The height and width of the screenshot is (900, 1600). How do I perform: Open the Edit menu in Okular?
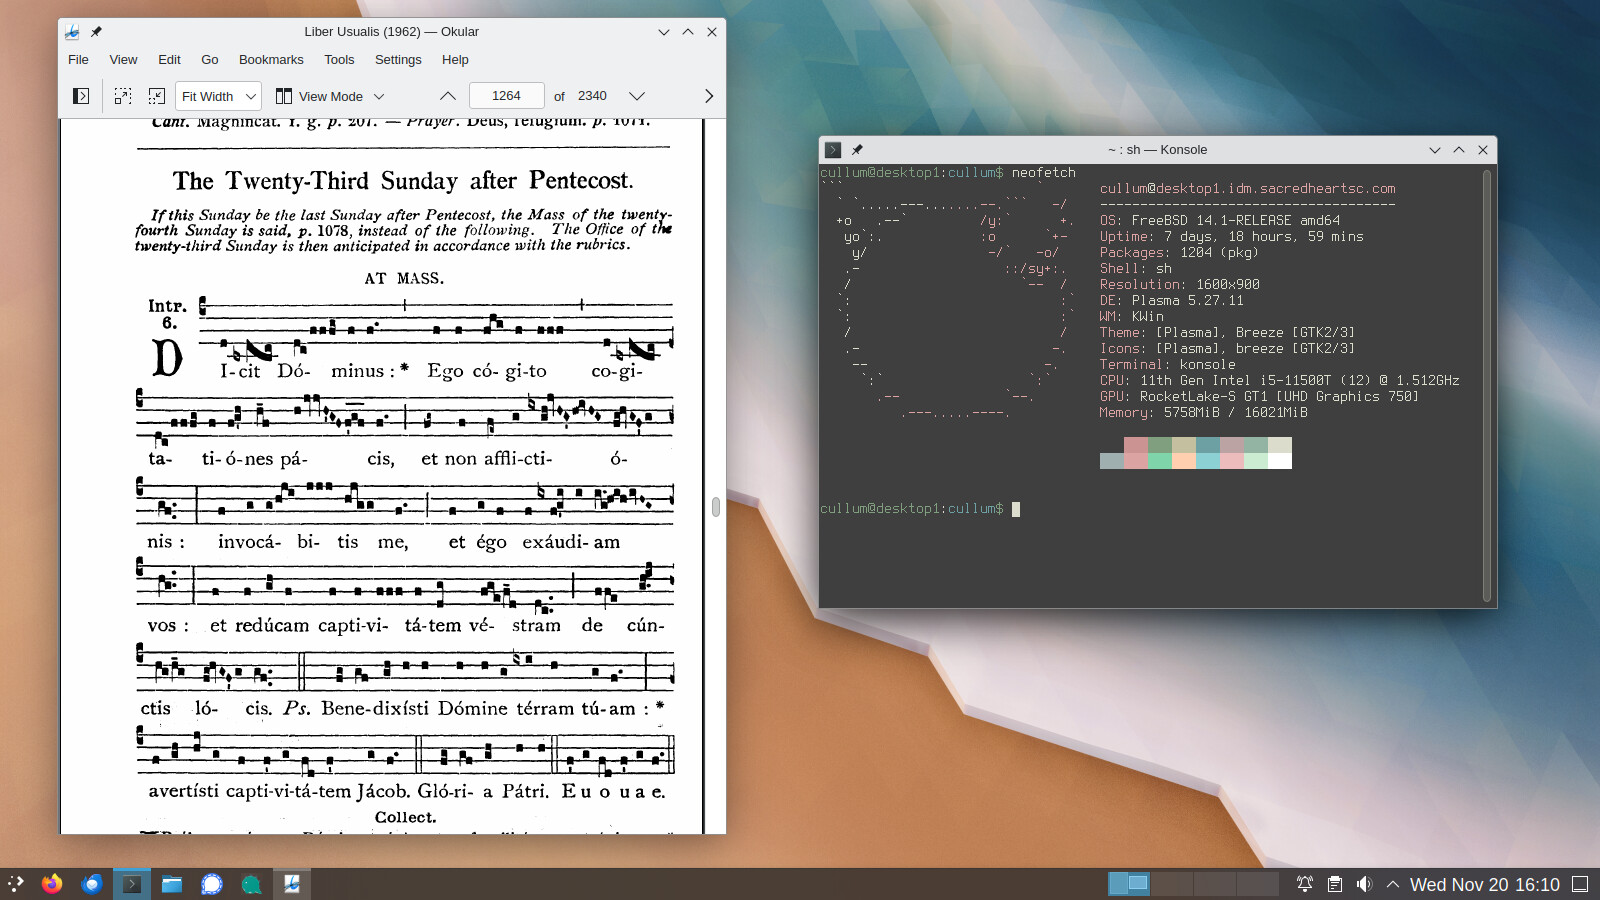(169, 59)
